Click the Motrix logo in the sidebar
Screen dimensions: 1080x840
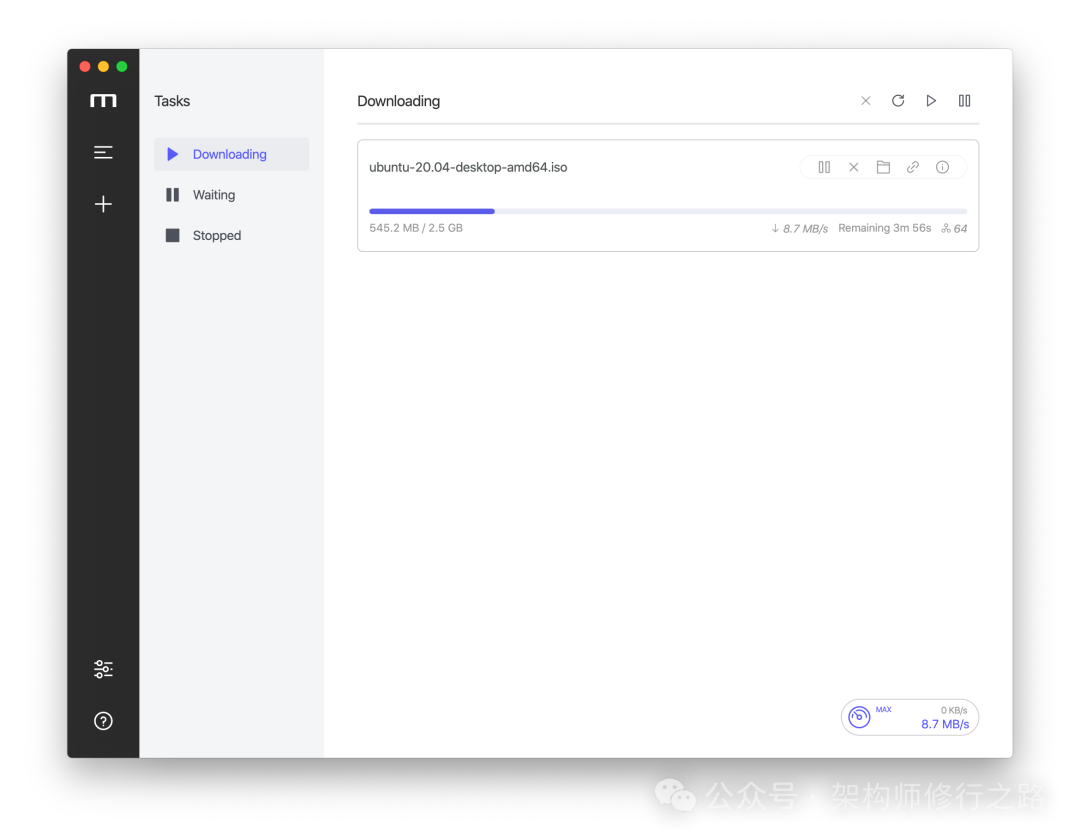point(103,101)
